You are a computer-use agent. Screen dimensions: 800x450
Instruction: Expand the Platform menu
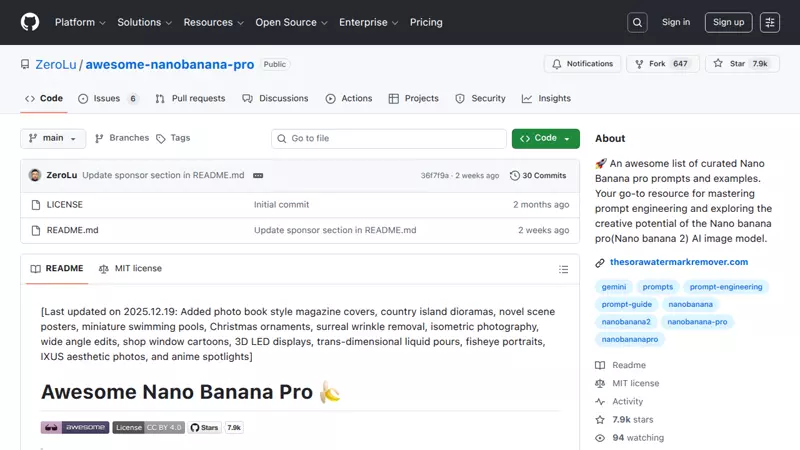(80, 22)
